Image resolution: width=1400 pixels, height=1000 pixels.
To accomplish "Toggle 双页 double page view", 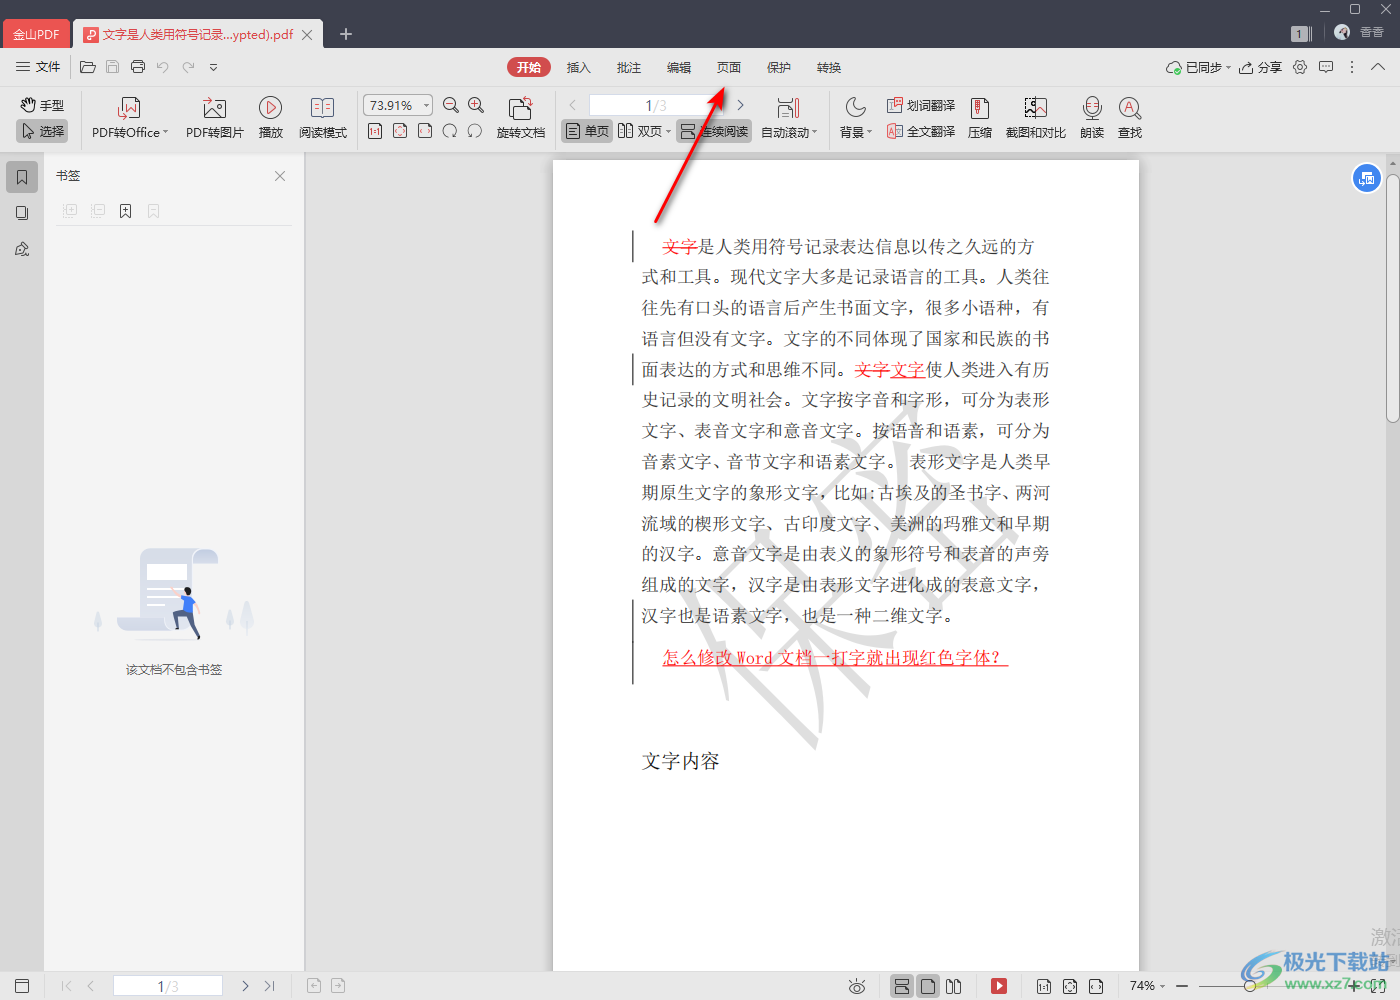I will [x=640, y=131].
